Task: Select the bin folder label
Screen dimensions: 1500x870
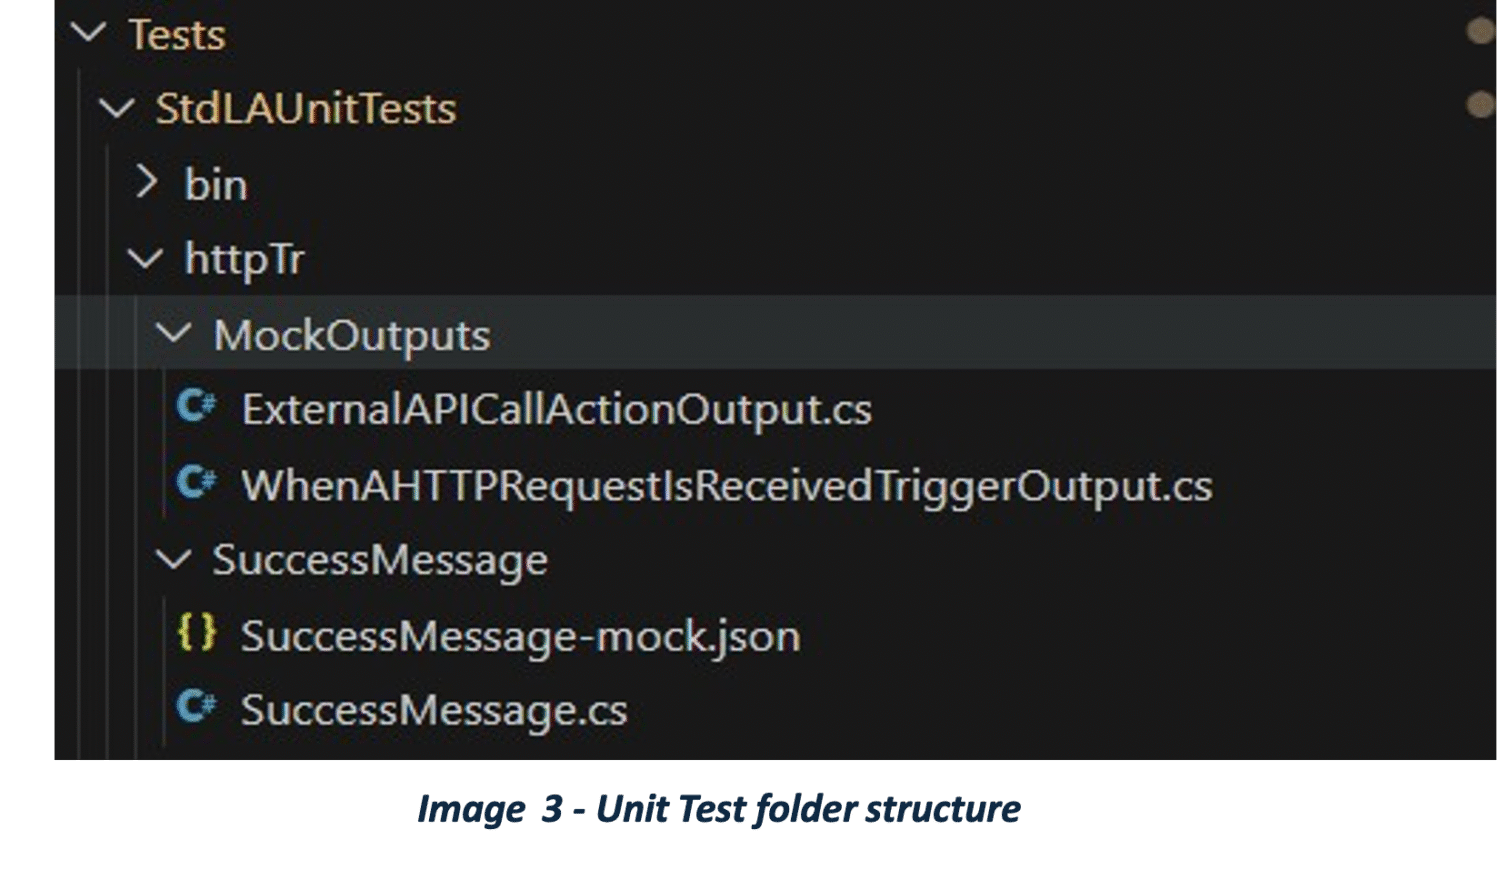Action: [216, 185]
